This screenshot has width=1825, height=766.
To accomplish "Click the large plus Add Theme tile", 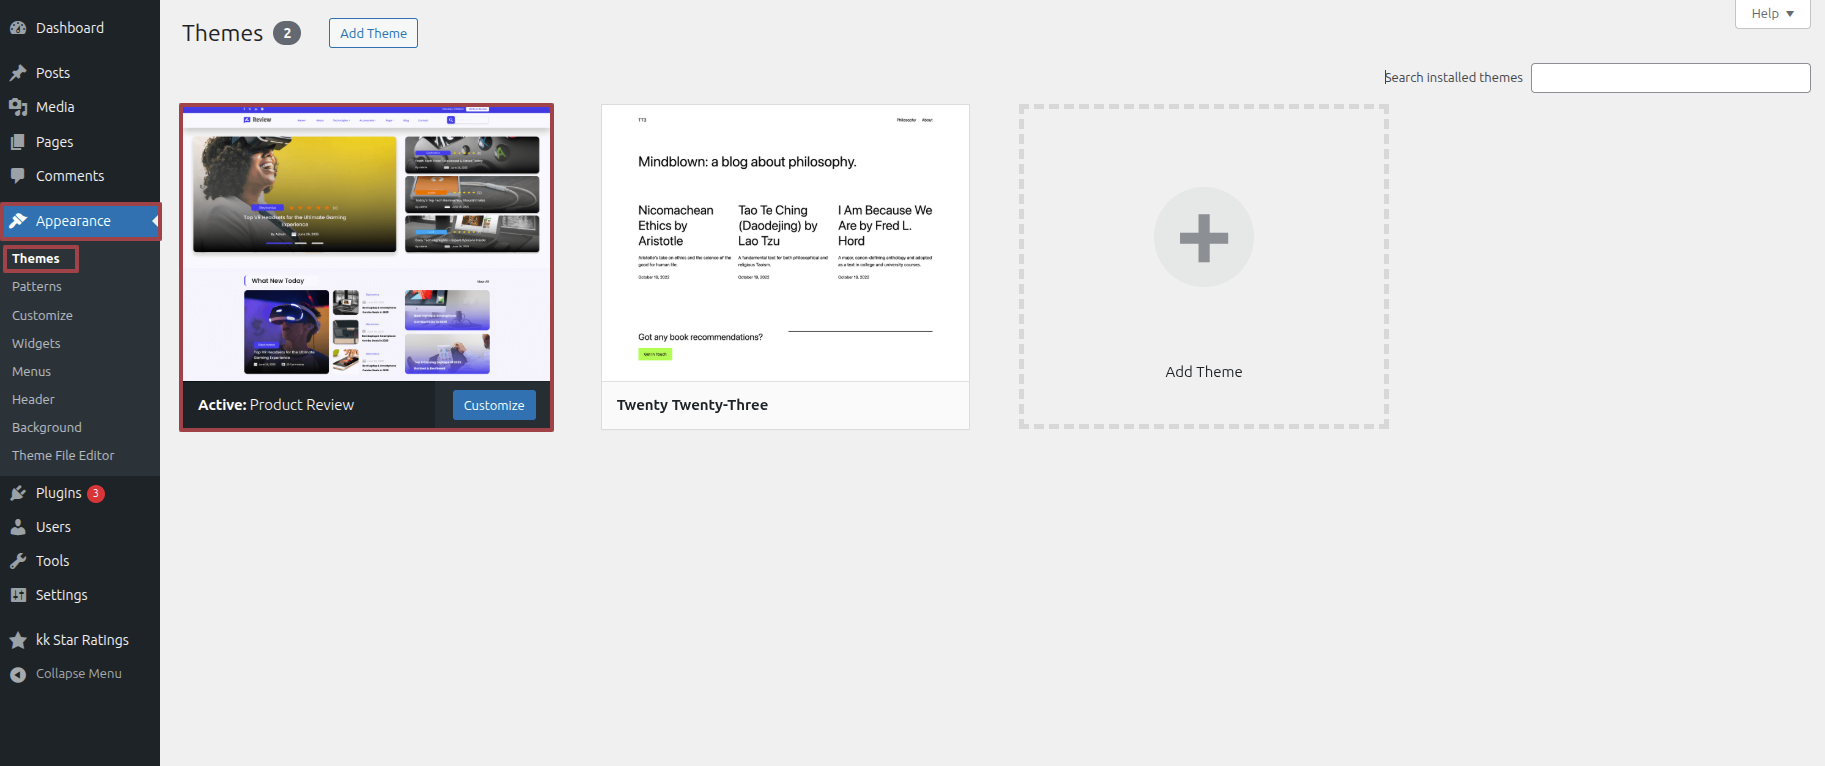I will 1203,238.
